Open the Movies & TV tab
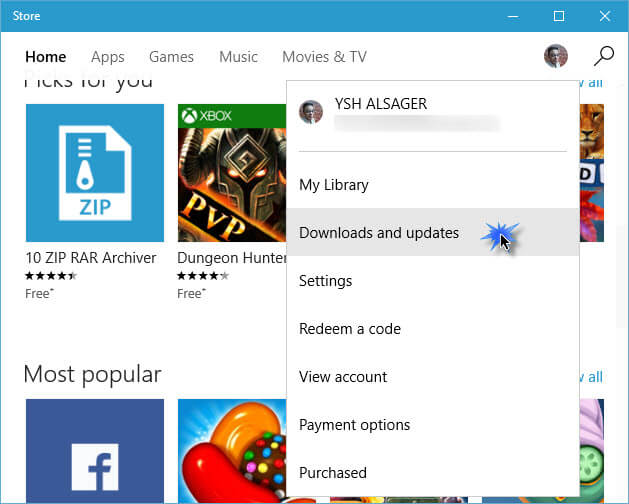Screen dimensions: 629x504 324,57
